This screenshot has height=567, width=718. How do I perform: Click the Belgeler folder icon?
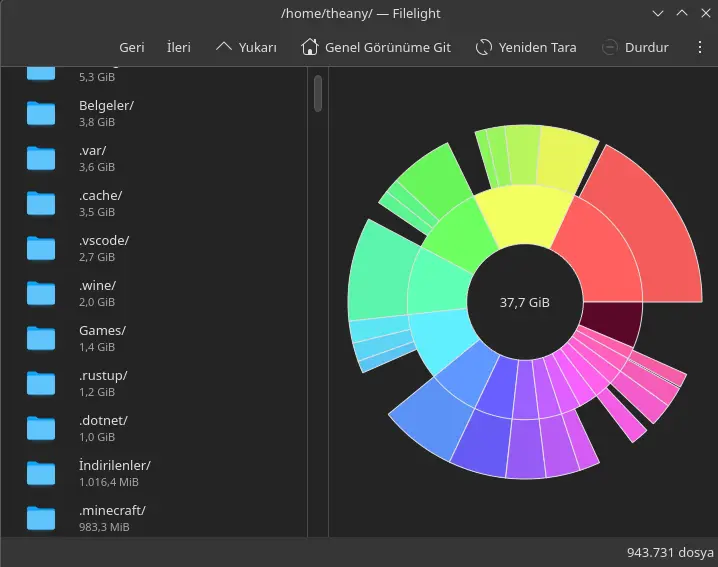tap(41, 113)
